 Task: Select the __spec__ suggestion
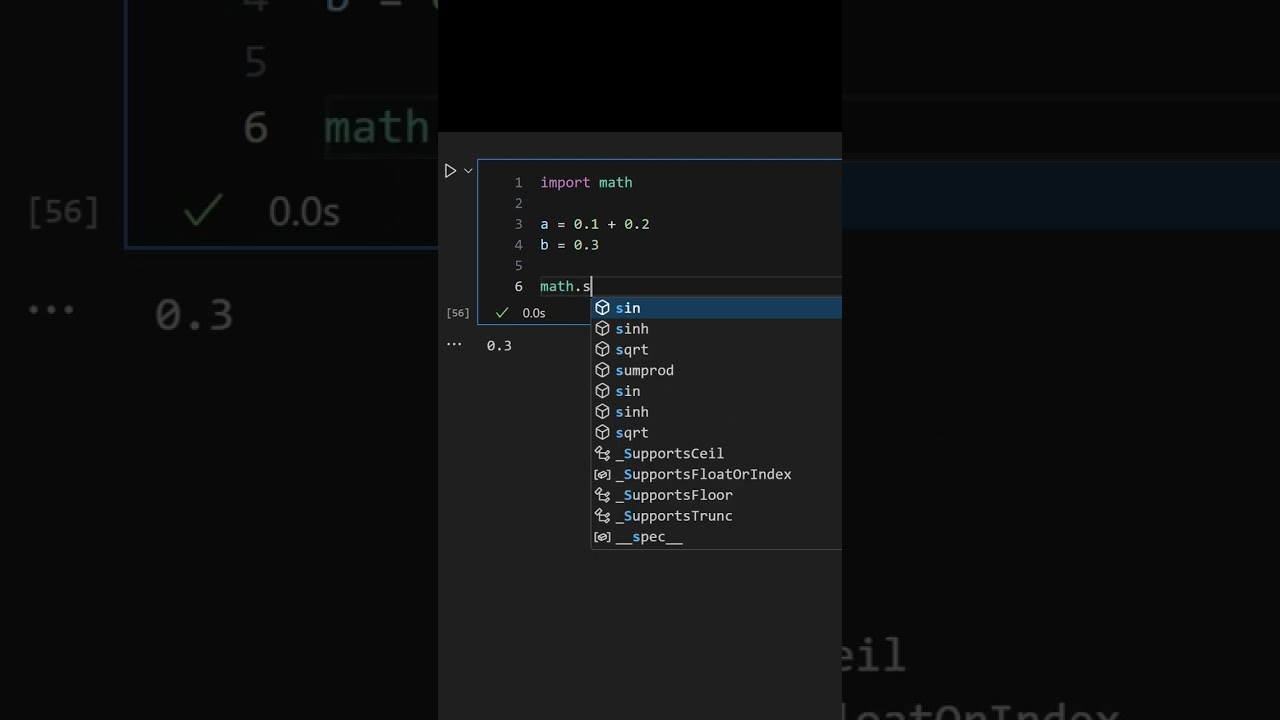click(717, 537)
